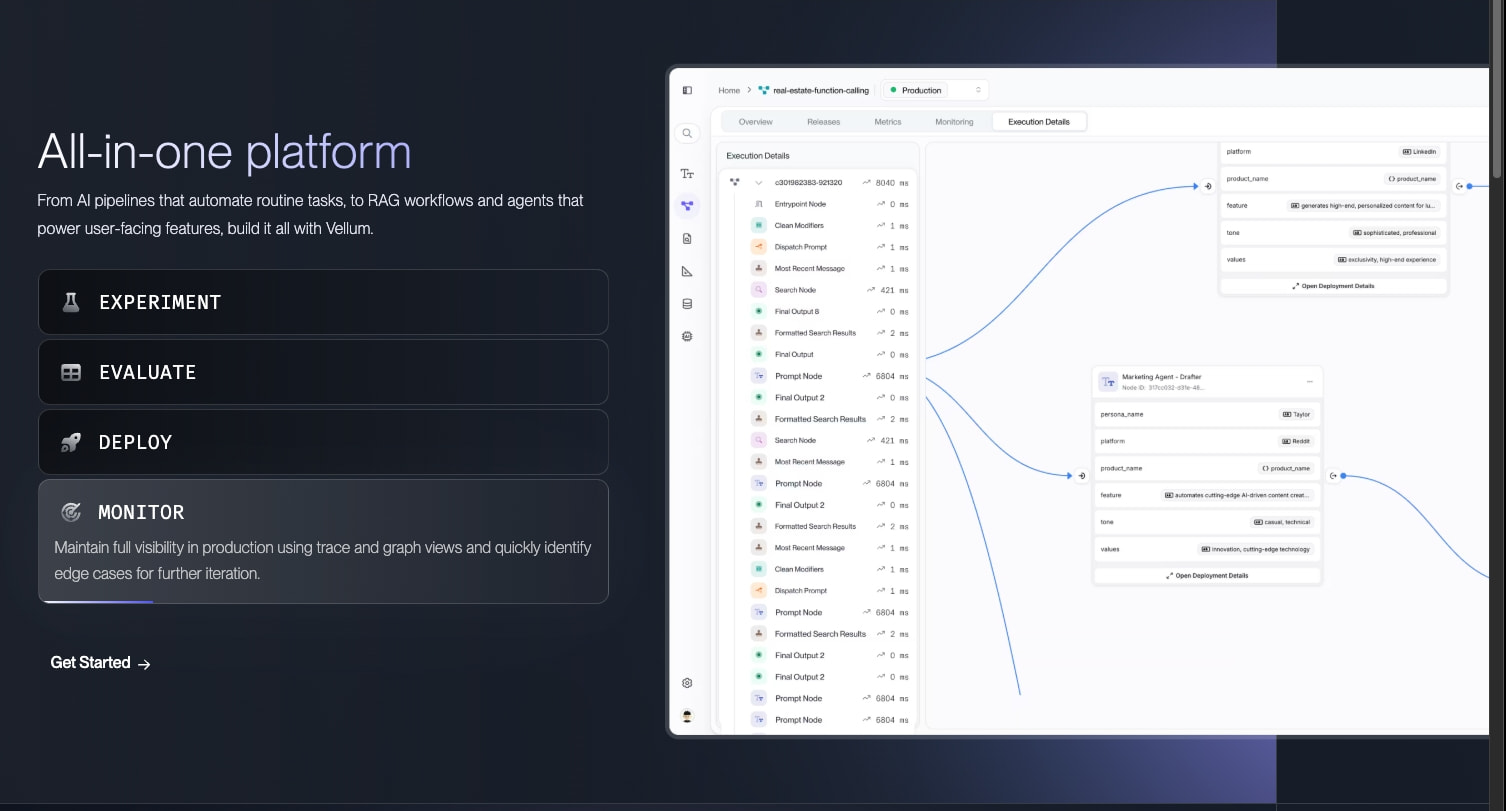
Task: Open the Production environment dropdown
Action: pos(935,90)
